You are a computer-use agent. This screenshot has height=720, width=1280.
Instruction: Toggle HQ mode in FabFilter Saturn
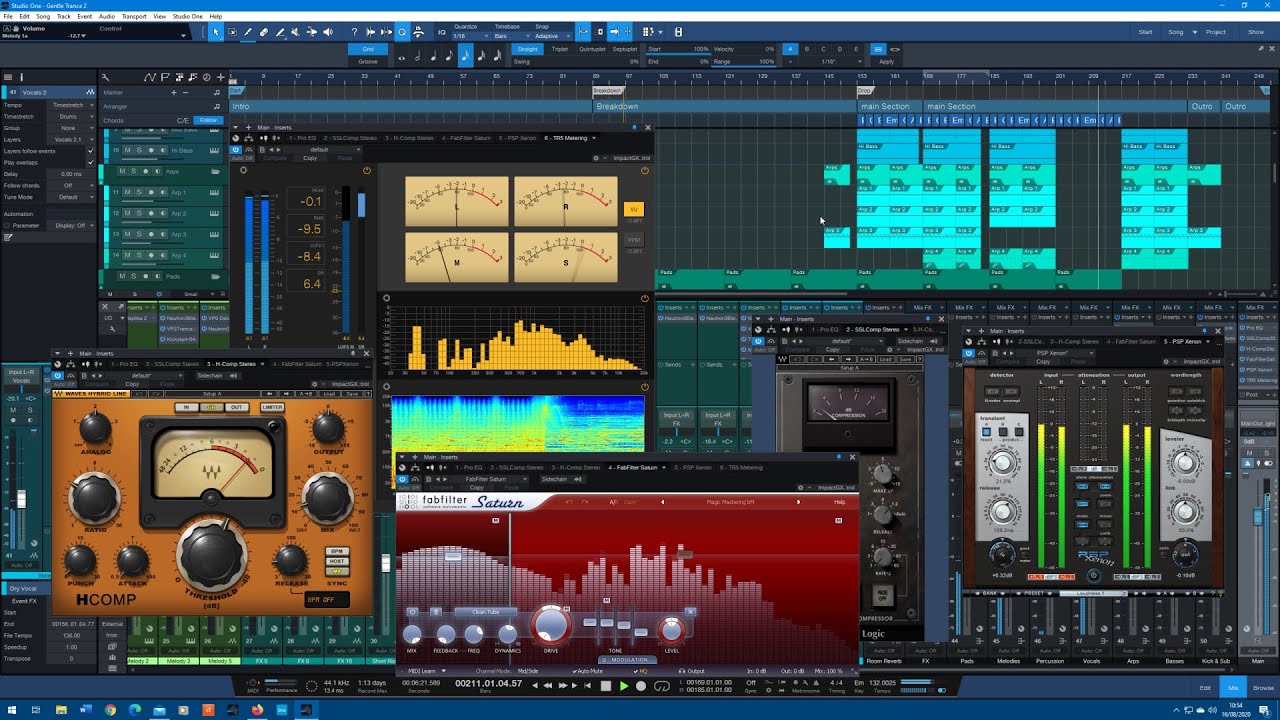click(x=640, y=671)
